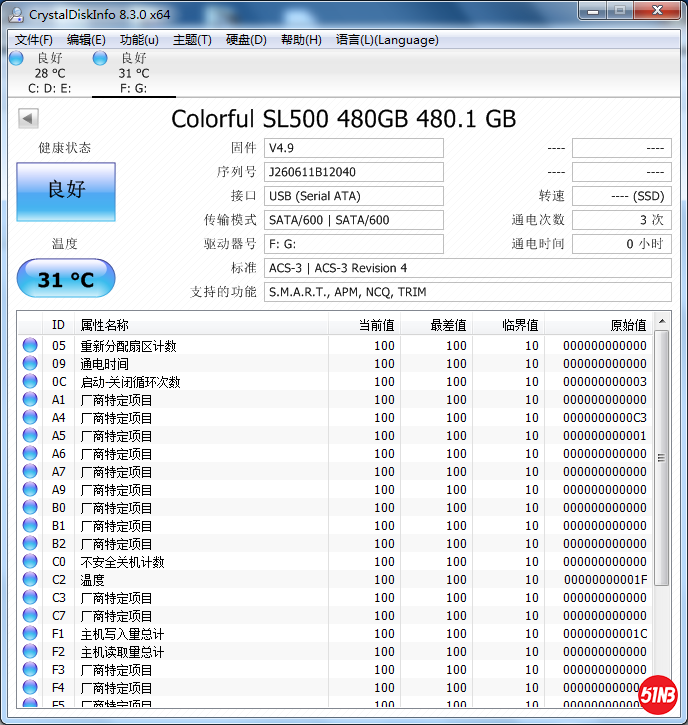Click the 31 °C temperature button
Image resolution: width=688 pixels, height=725 pixels.
(66, 279)
